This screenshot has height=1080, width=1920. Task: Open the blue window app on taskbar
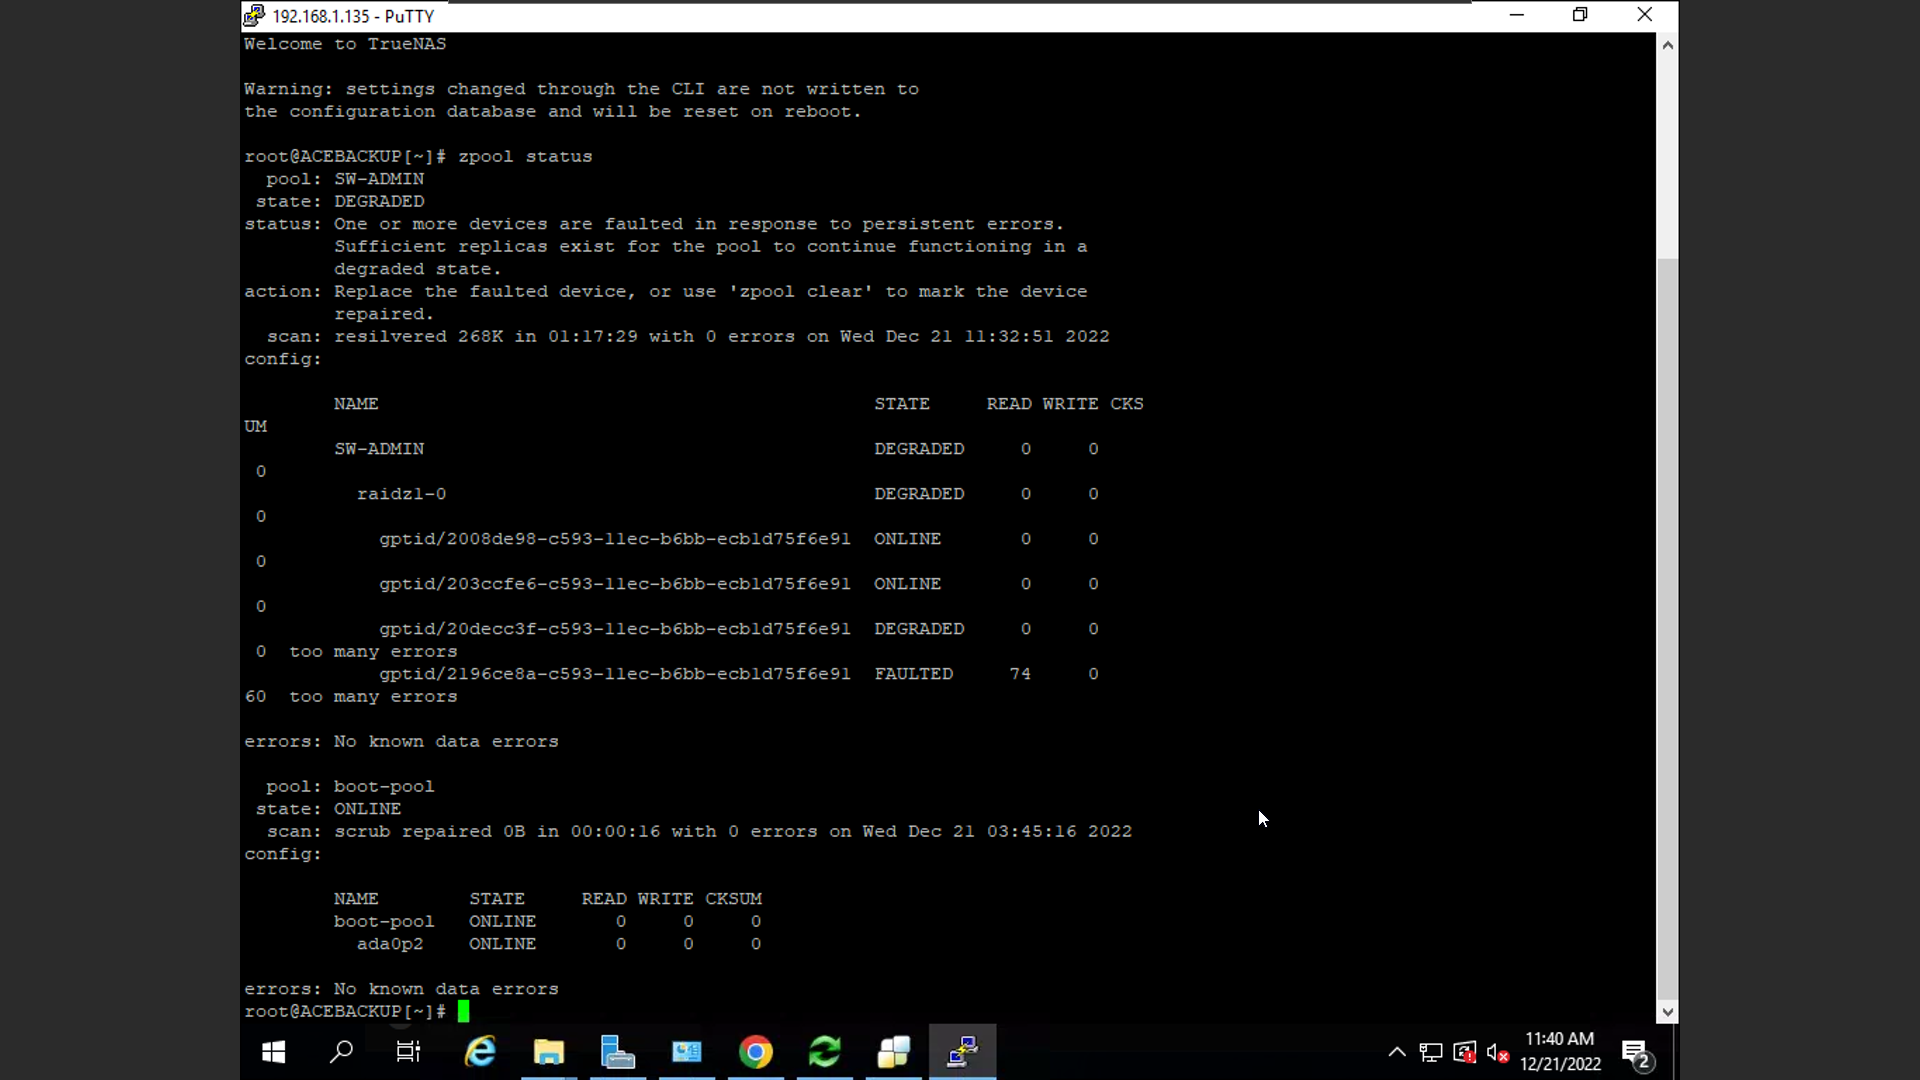click(687, 1052)
